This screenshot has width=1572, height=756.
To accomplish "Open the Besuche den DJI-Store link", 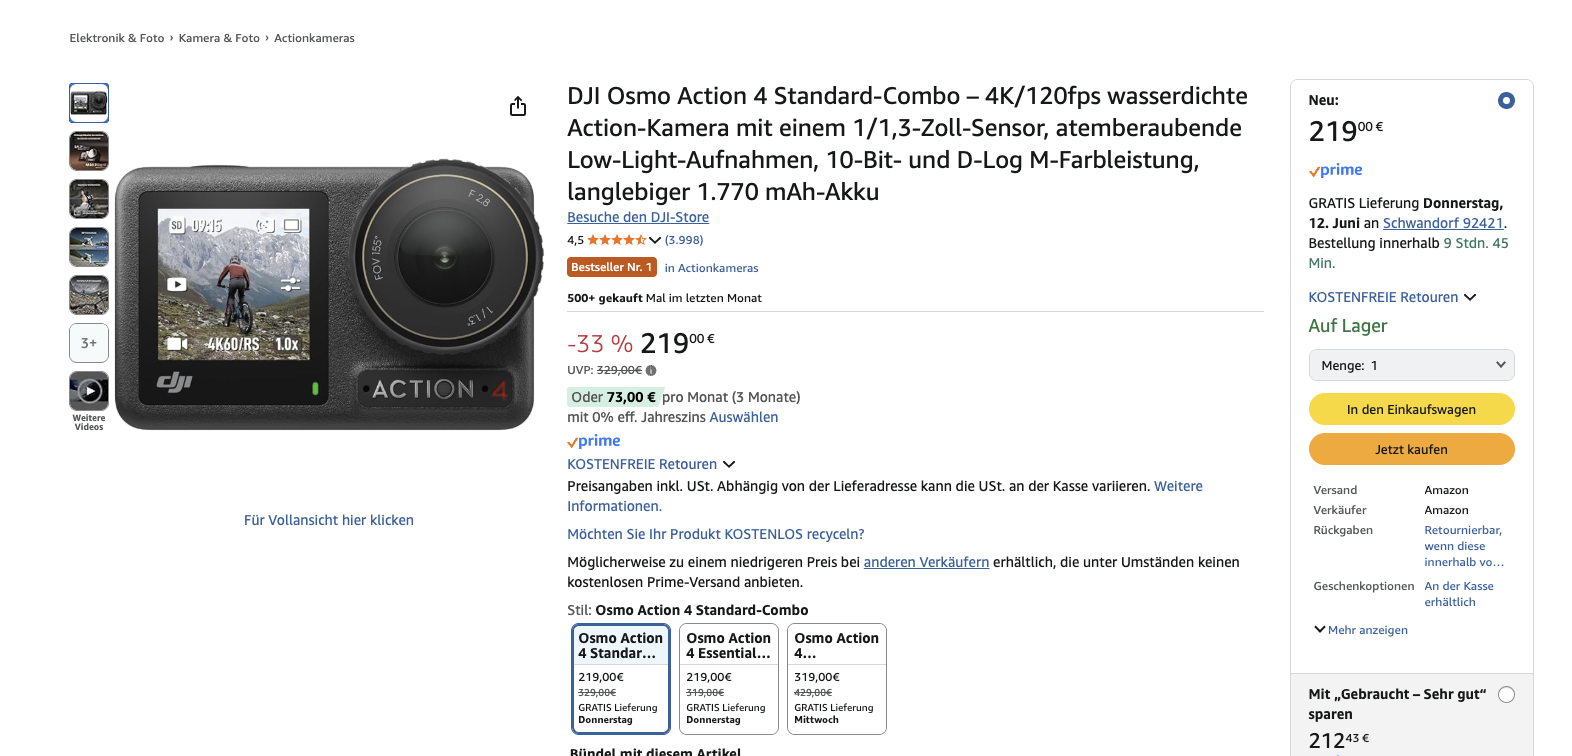I will pos(638,217).
